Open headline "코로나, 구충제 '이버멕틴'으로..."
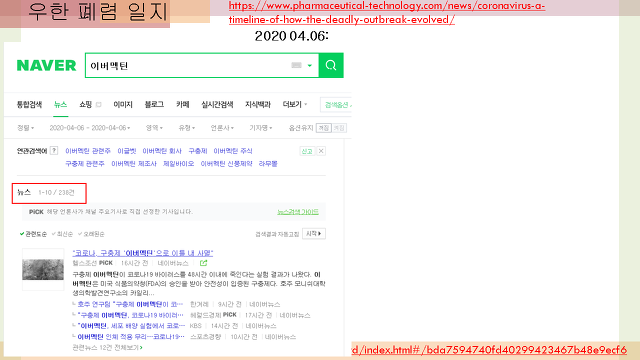640x360 pixels. pos(143,253)
